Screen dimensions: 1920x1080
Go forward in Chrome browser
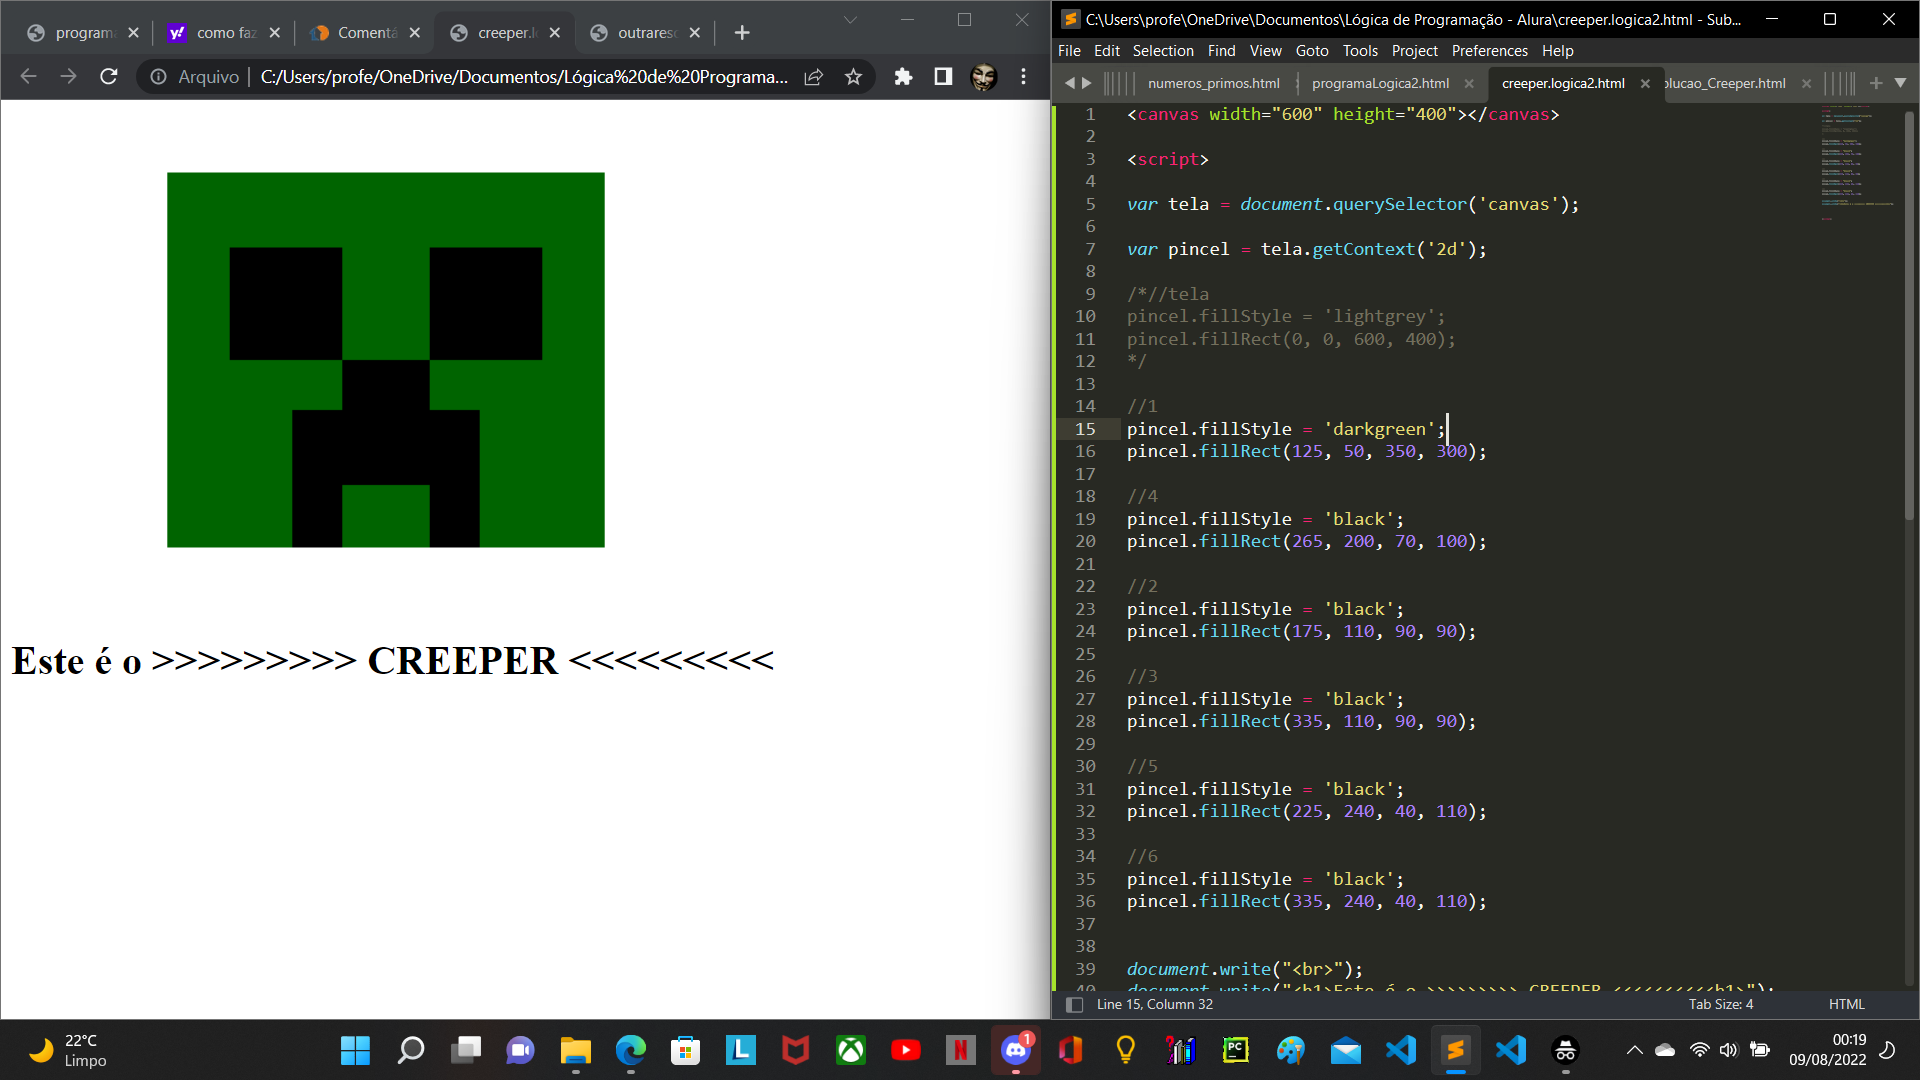[x=68, y=76]
